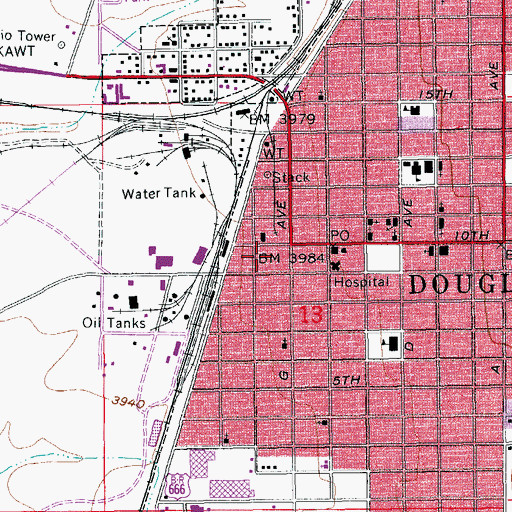The width and height of the screenshot is (512, 512).
Task: Click the 'Water Tank' map label
Action: 159,194
